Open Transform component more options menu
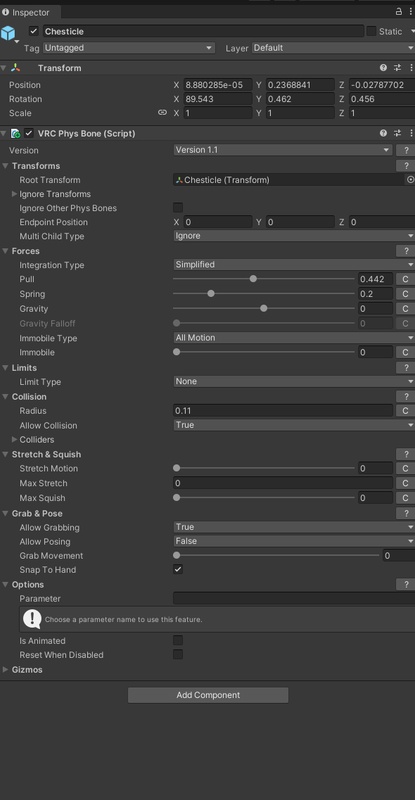 (x=411, y=68)
